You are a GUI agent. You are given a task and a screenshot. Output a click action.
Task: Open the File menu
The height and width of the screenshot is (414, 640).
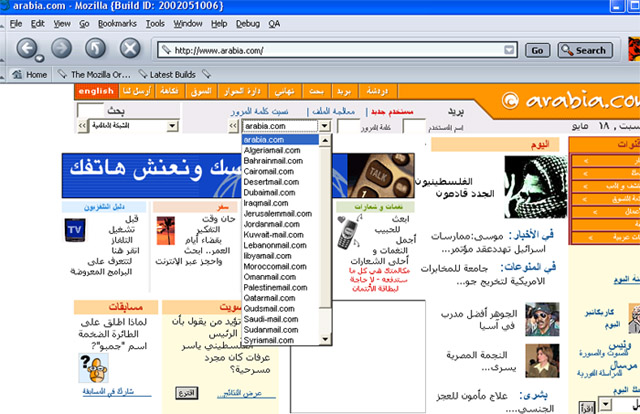coord(16,24)
